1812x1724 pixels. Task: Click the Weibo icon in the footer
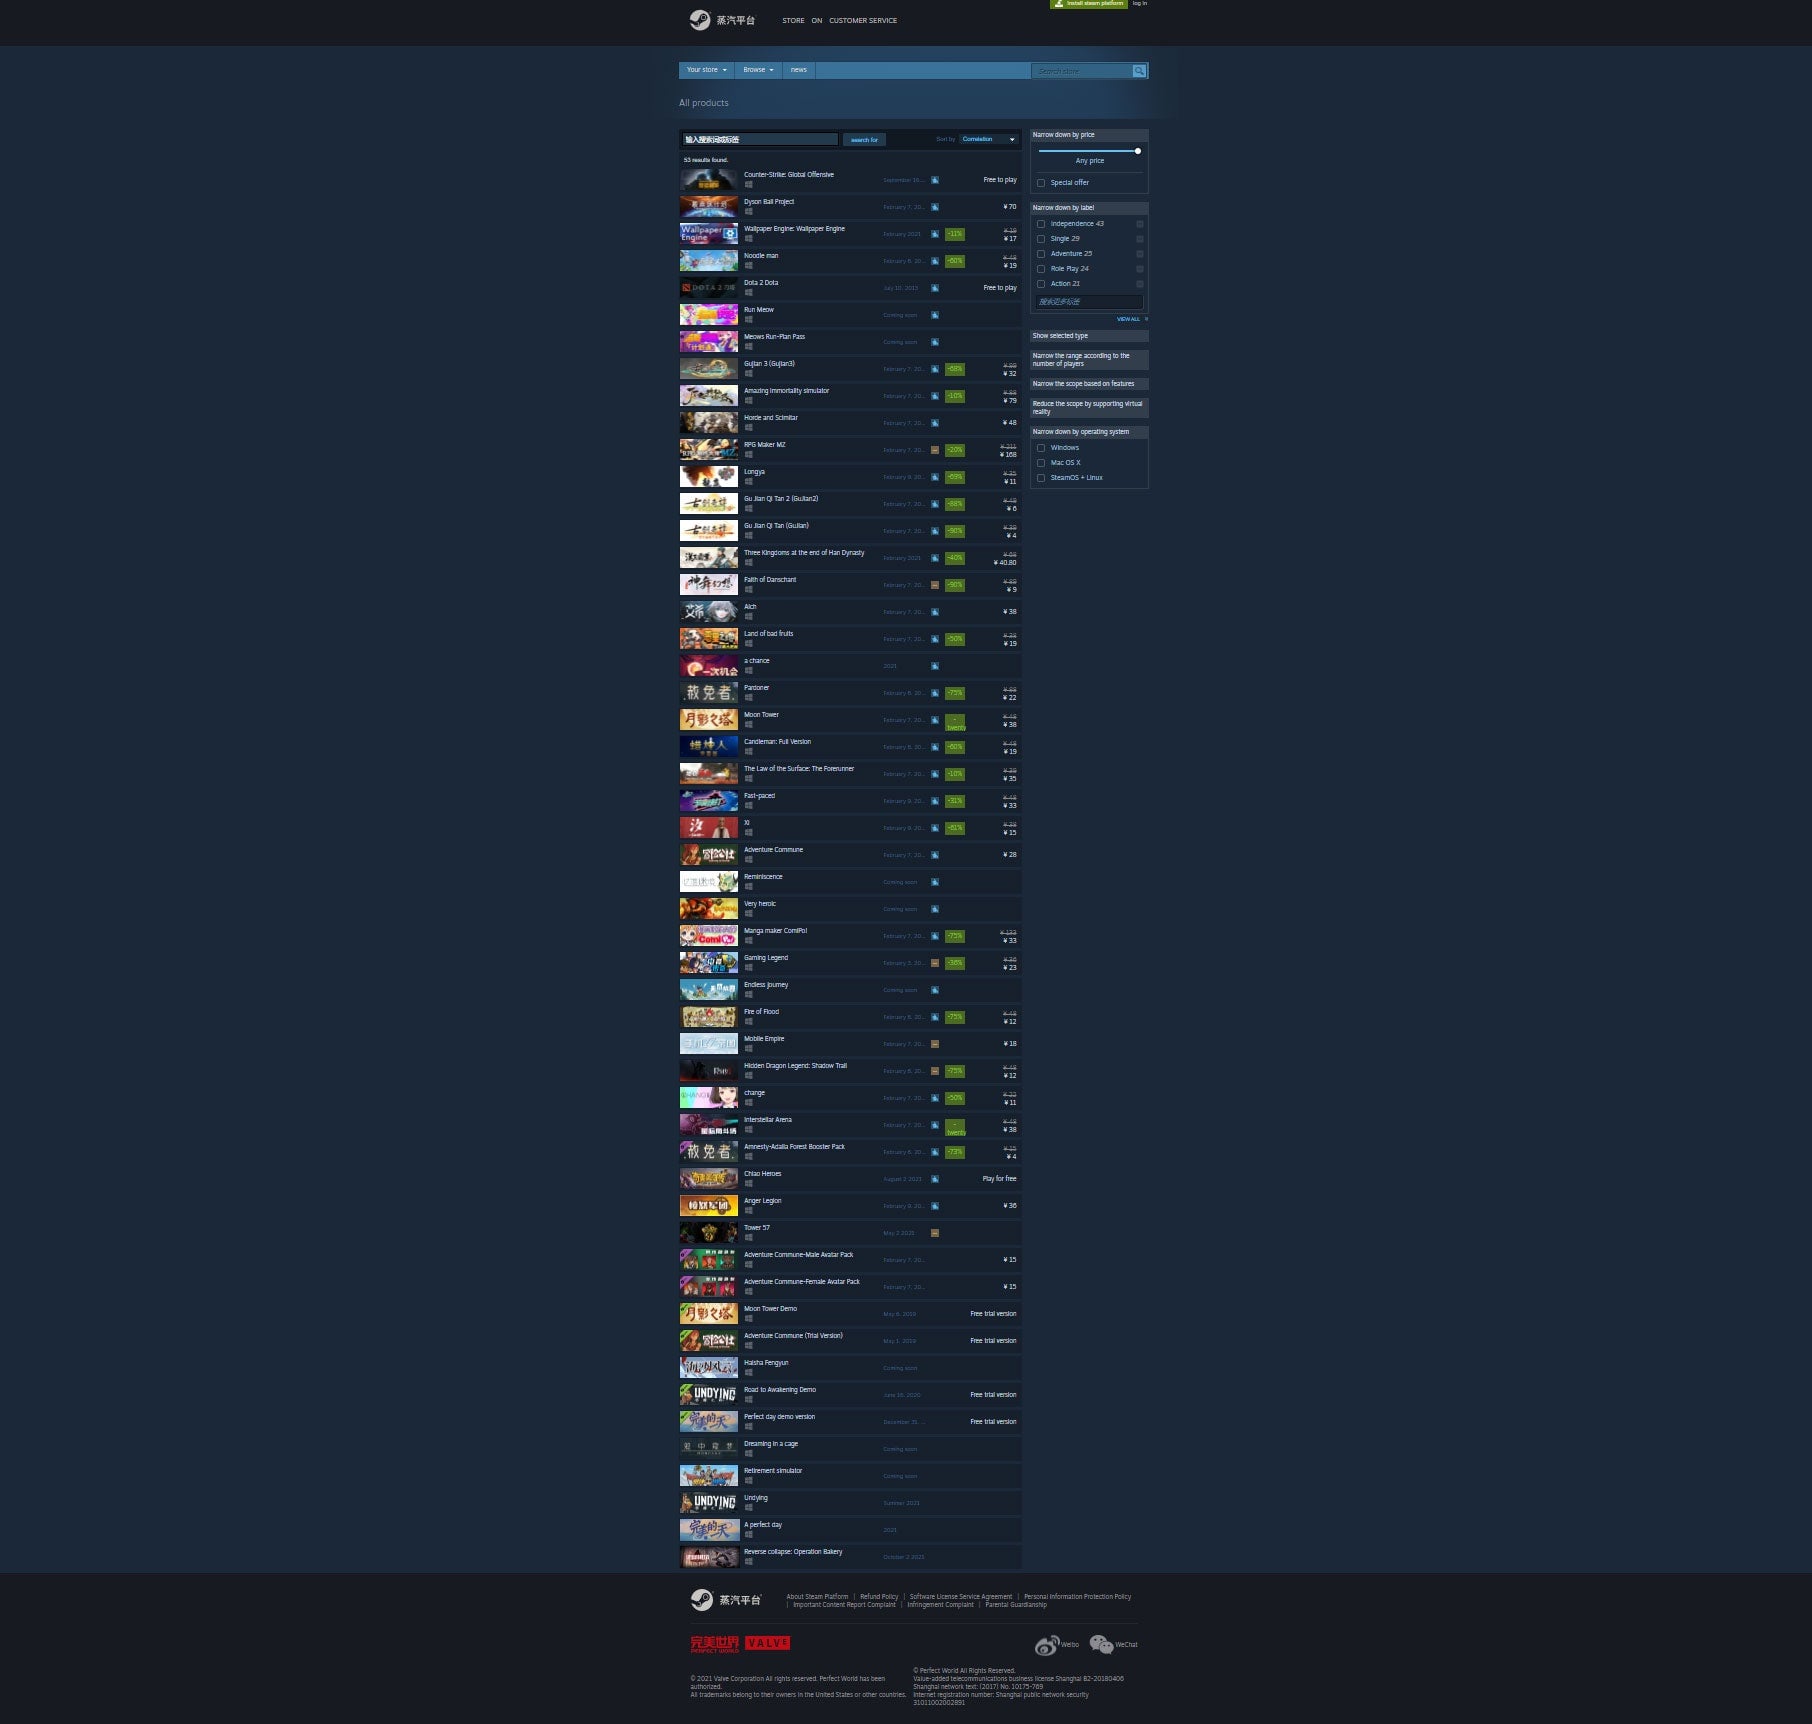tap(1049, 1643)
